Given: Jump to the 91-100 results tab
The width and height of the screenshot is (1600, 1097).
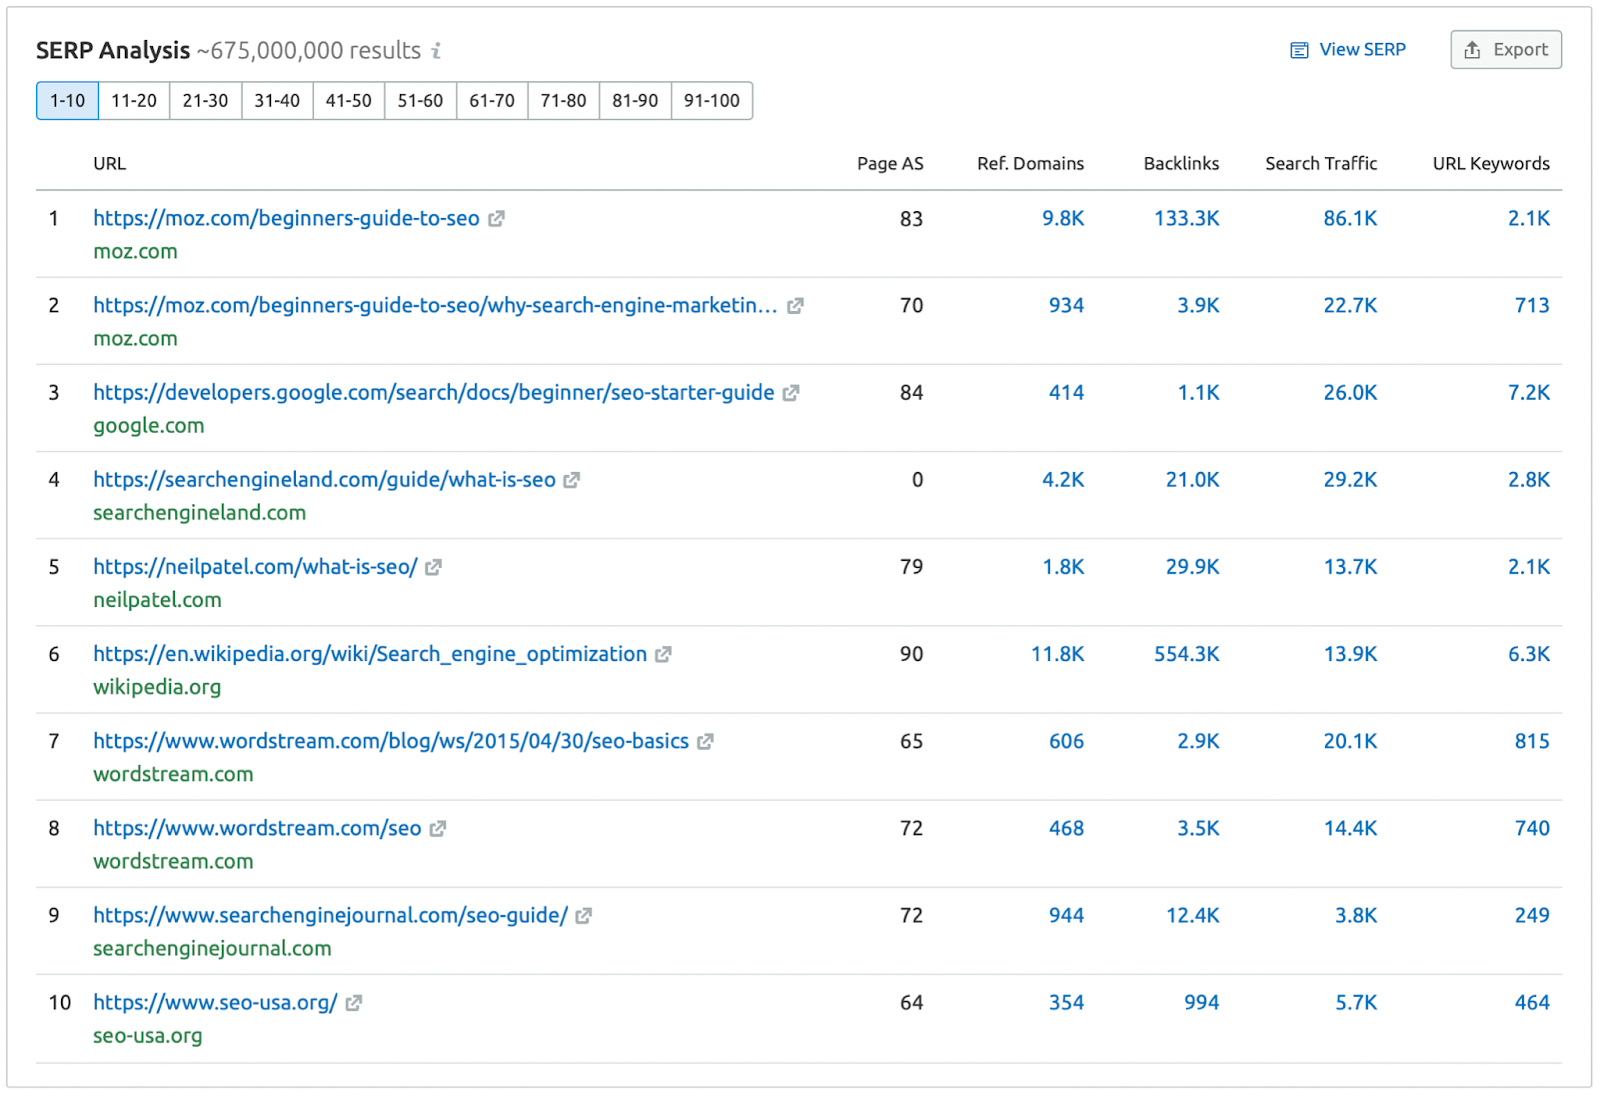Looking at the screenshot, I should pos(712,101).
